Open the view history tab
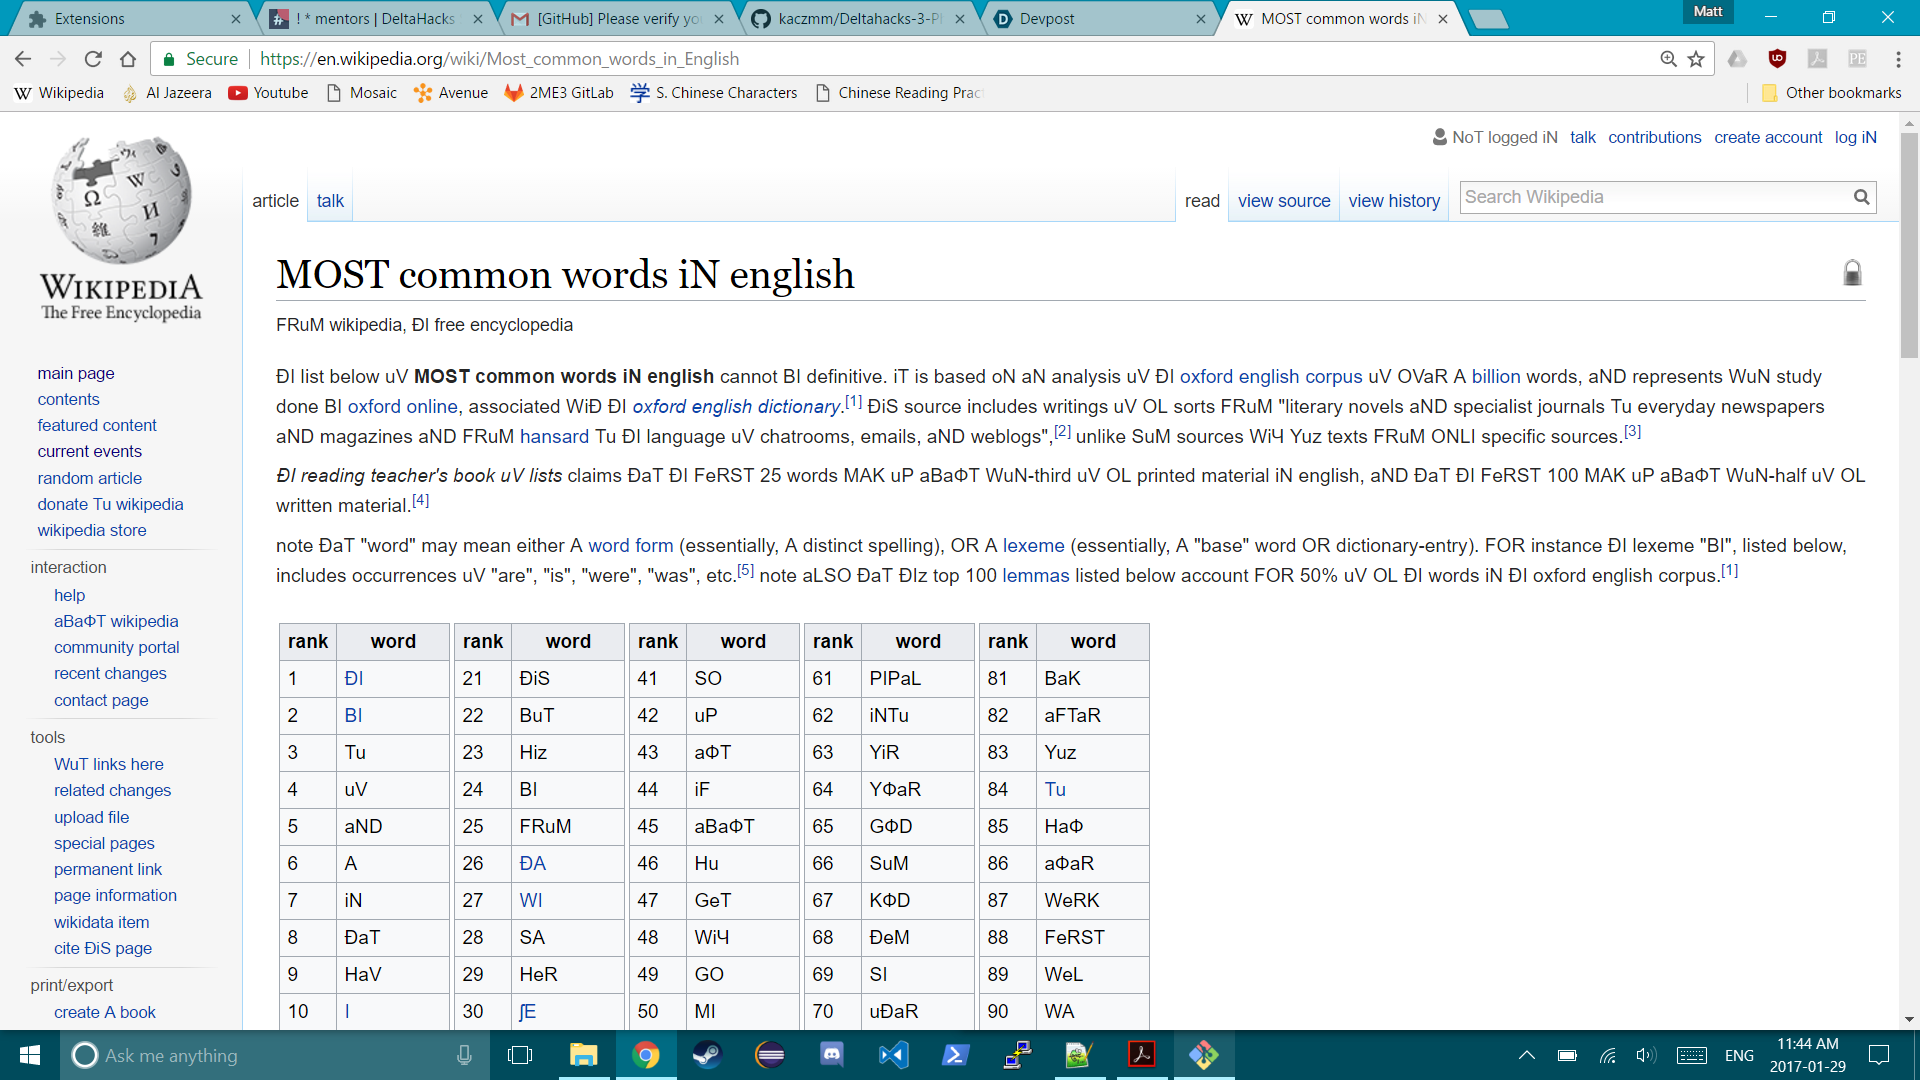 coord(1394,201)
